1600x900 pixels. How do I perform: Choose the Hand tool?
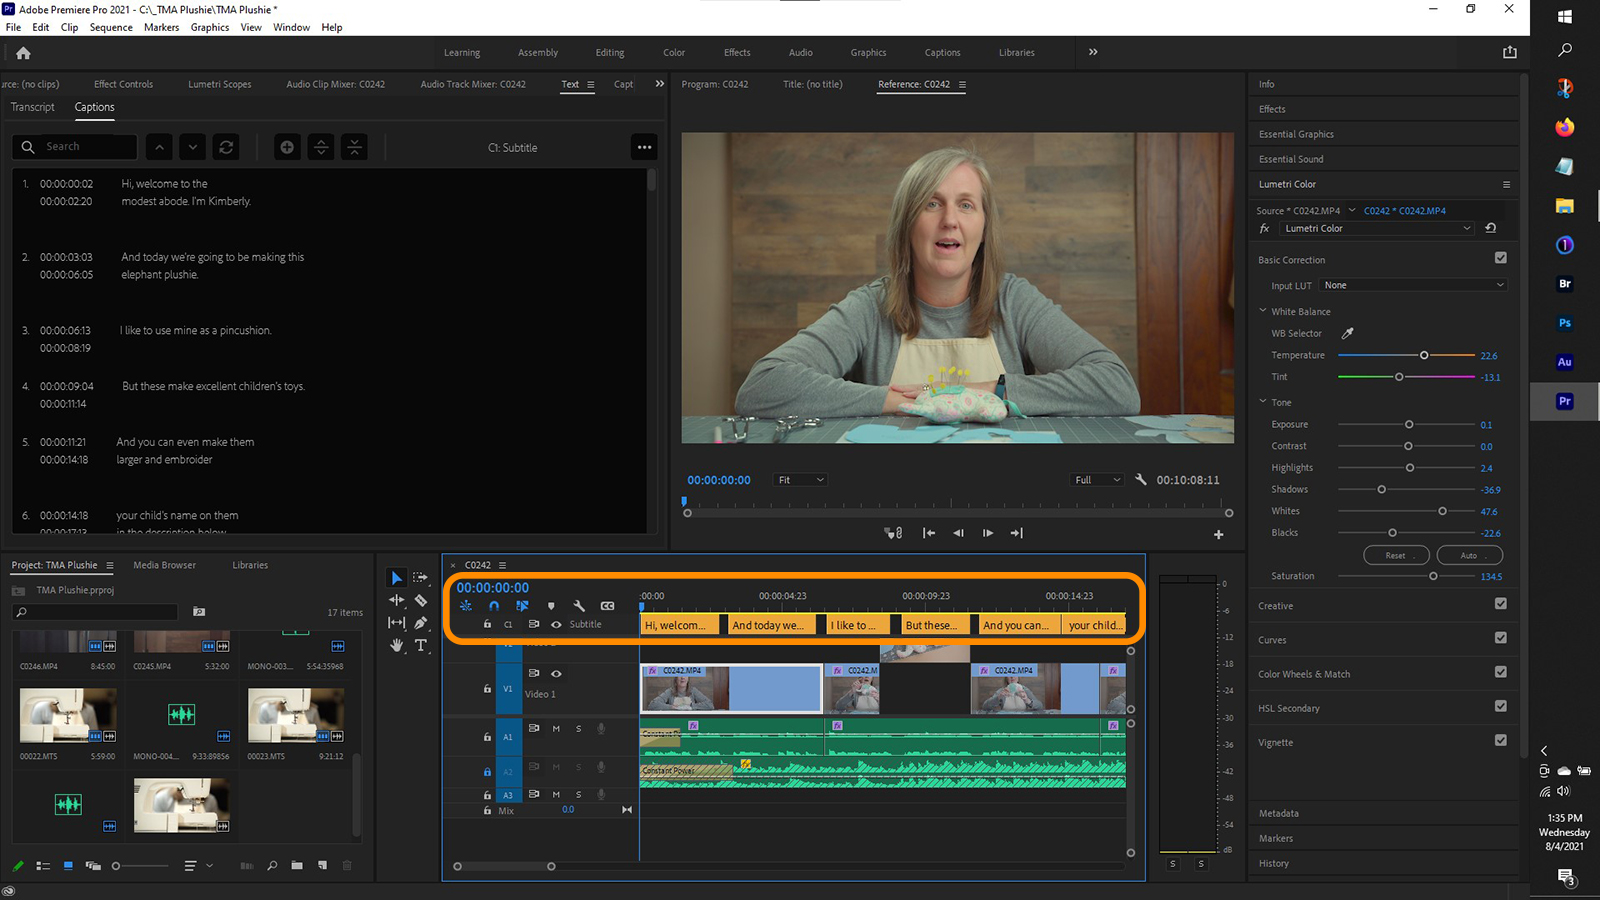click(x=397, y=646)
